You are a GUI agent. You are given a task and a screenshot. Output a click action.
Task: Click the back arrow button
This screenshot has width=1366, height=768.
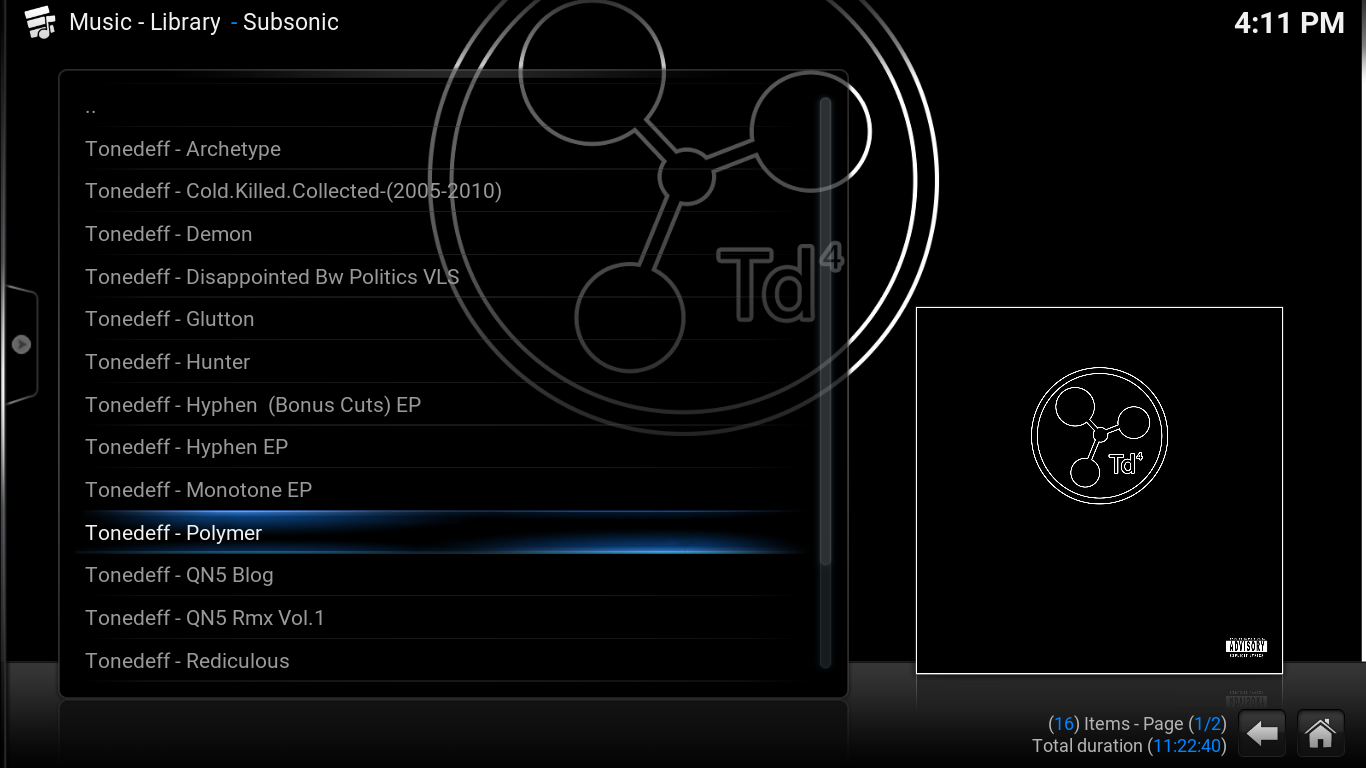[1262, 734]
